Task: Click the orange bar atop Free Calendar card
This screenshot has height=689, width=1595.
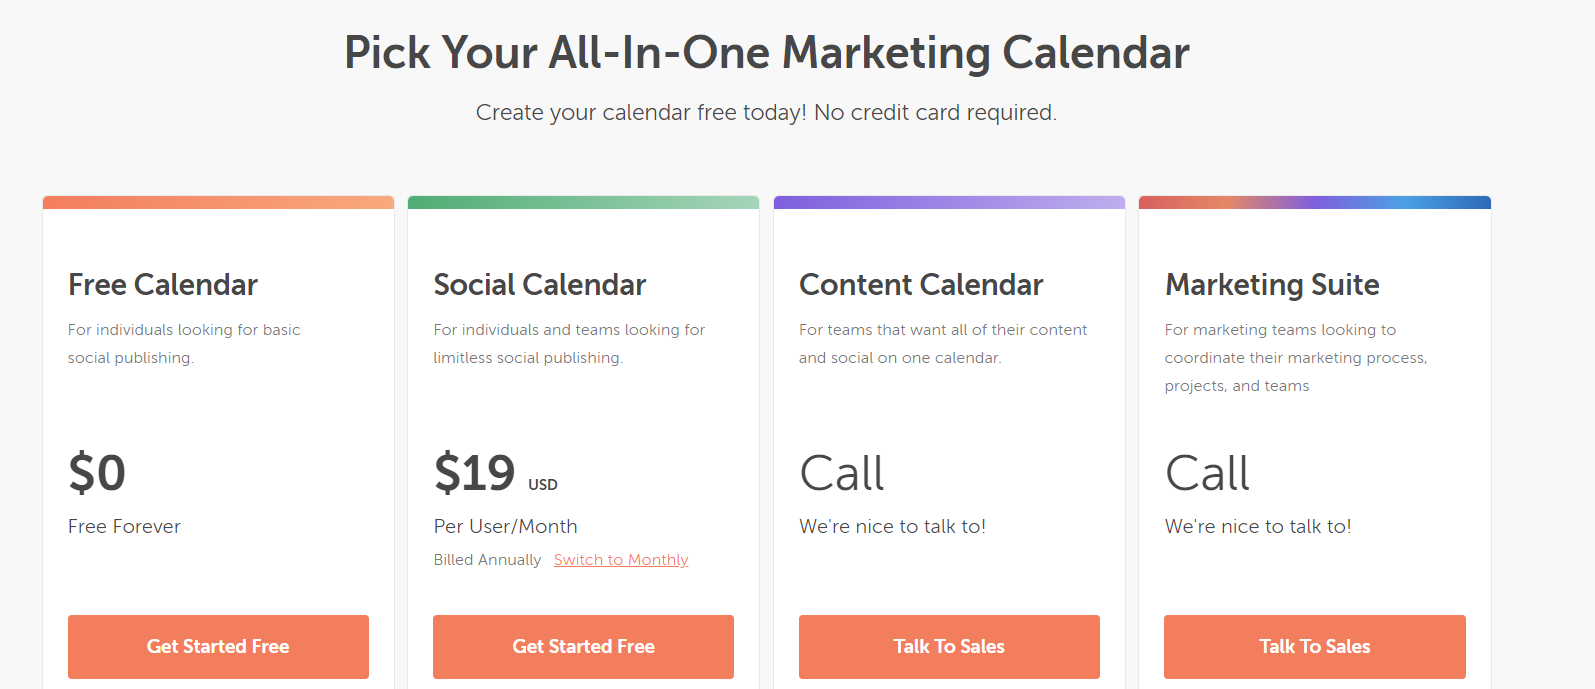Action: coord(218,203)
